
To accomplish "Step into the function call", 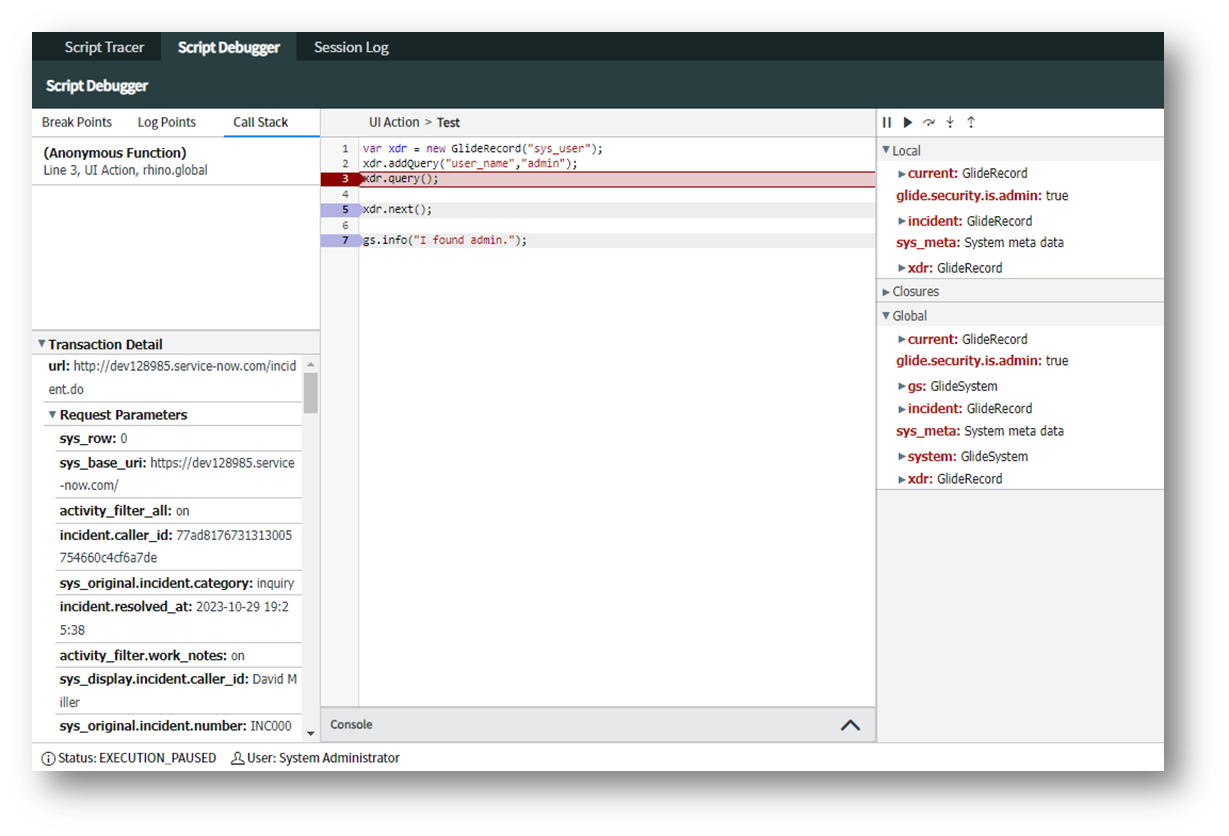I will point(949,122).
